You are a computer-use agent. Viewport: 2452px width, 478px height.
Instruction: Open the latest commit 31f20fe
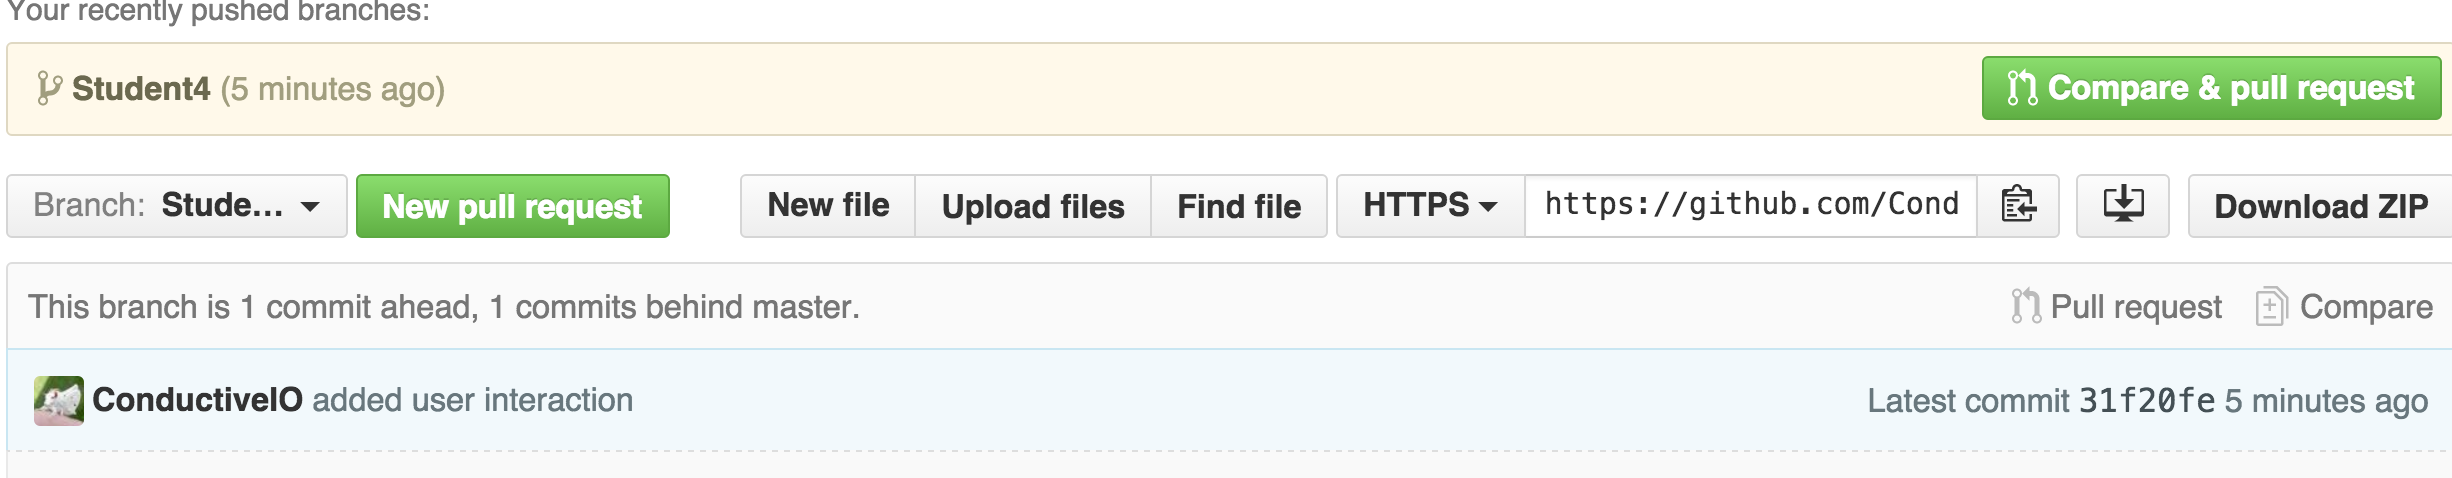[2146, 401]
